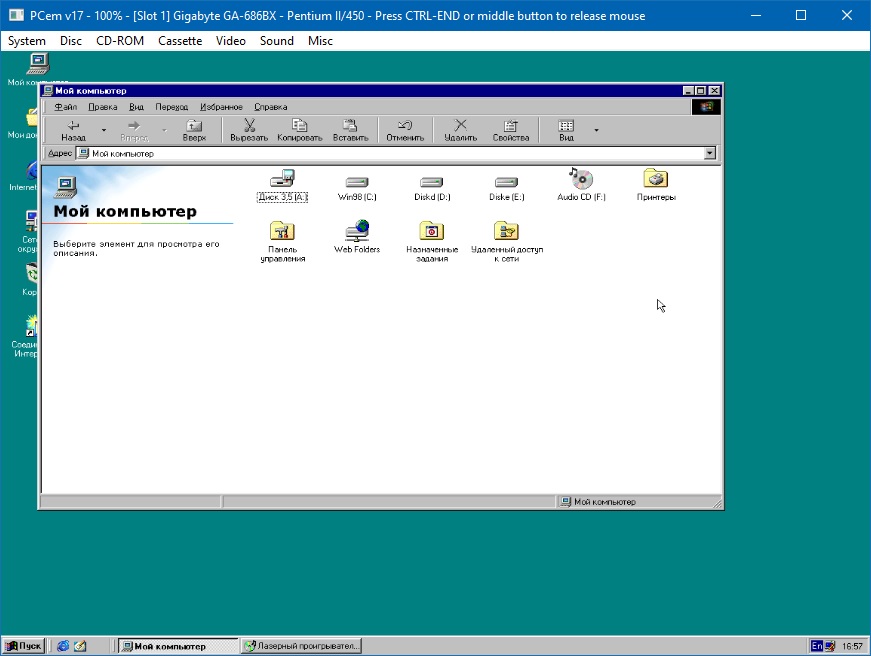This screenshot has width=871, height=656.
Task: Expand the Назад history dropdown arrow
Action: pos(103,130)
